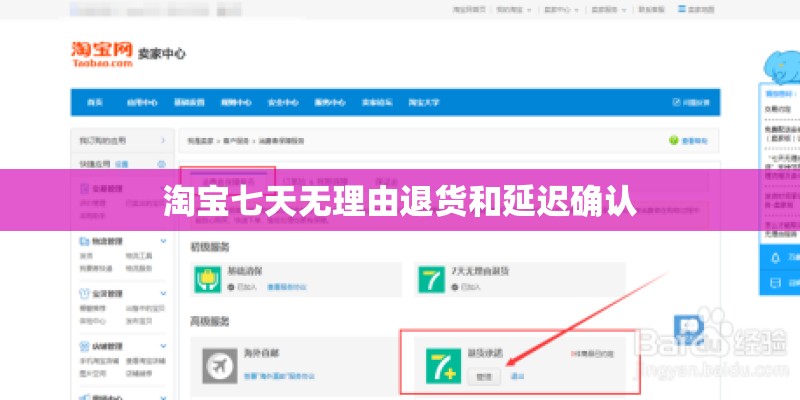Collapse the 物流管理 sidebar section chevron
Screen dimensions: 800x400
pyautogui.click(x=163, y=241)
